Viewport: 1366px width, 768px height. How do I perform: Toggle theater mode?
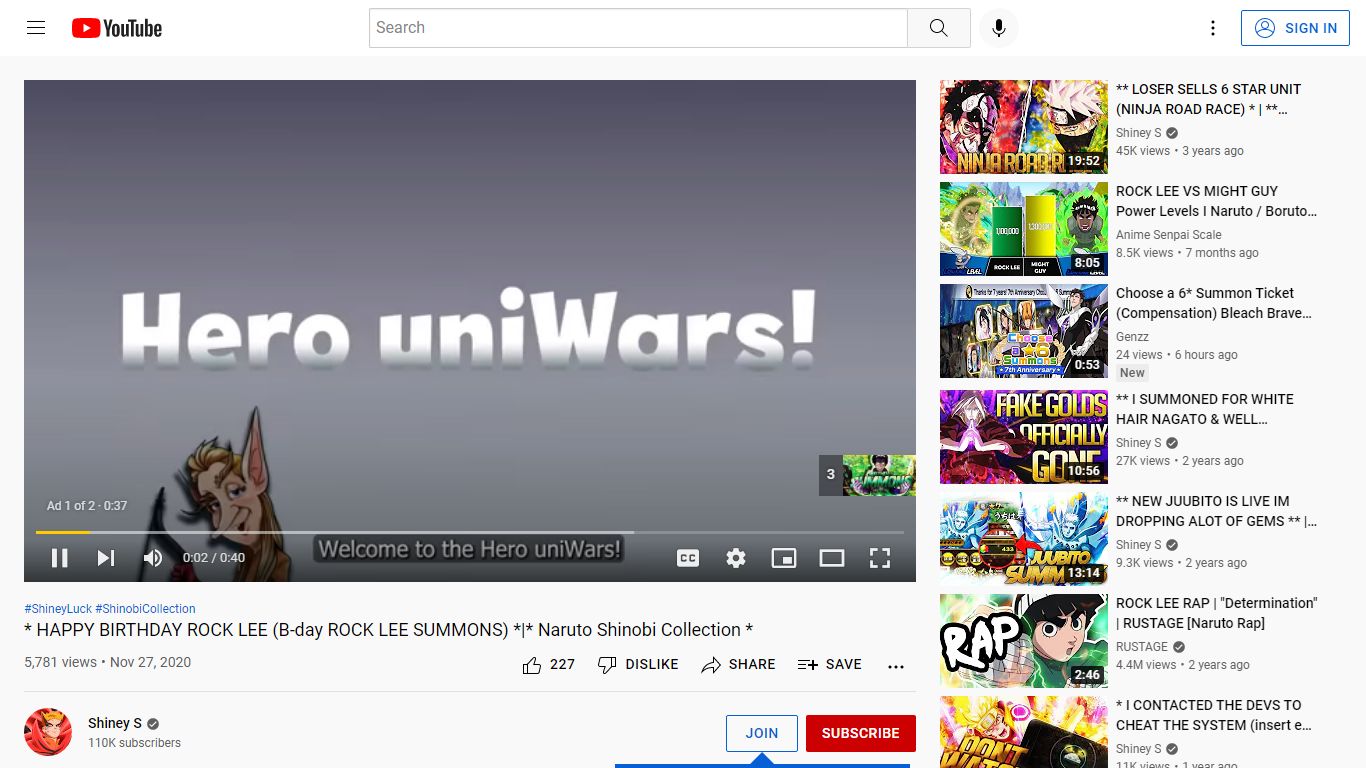pyautogui.click(x=832, y=558)
